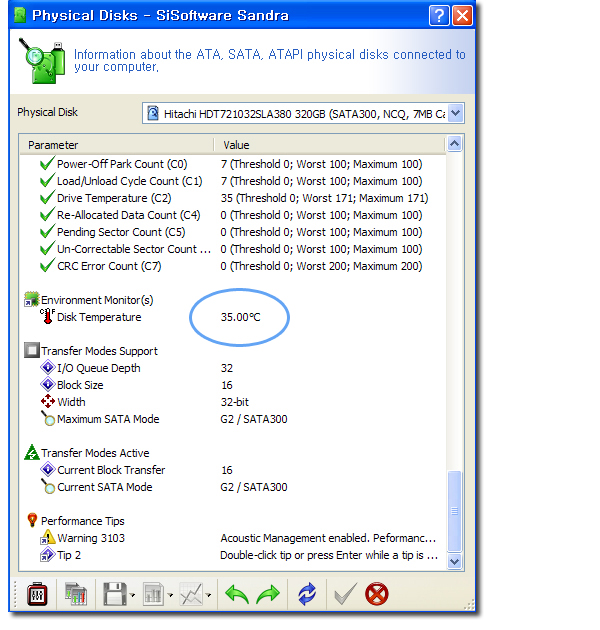Viewport: 600px width, 630px height.
Task: Click the Current Block Transfer diamond icon
Action: tap(48, 469)
